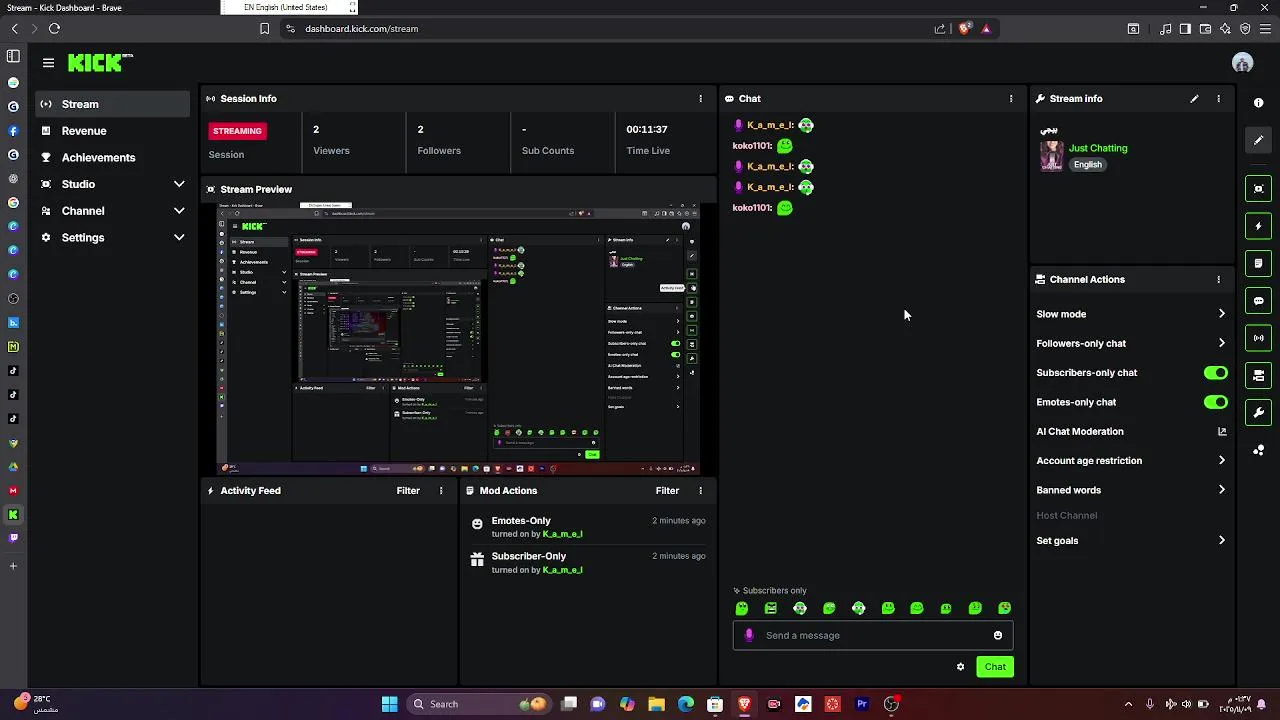Open Session Info three-dot menu

pyautogui.click(x=700, y=99)
